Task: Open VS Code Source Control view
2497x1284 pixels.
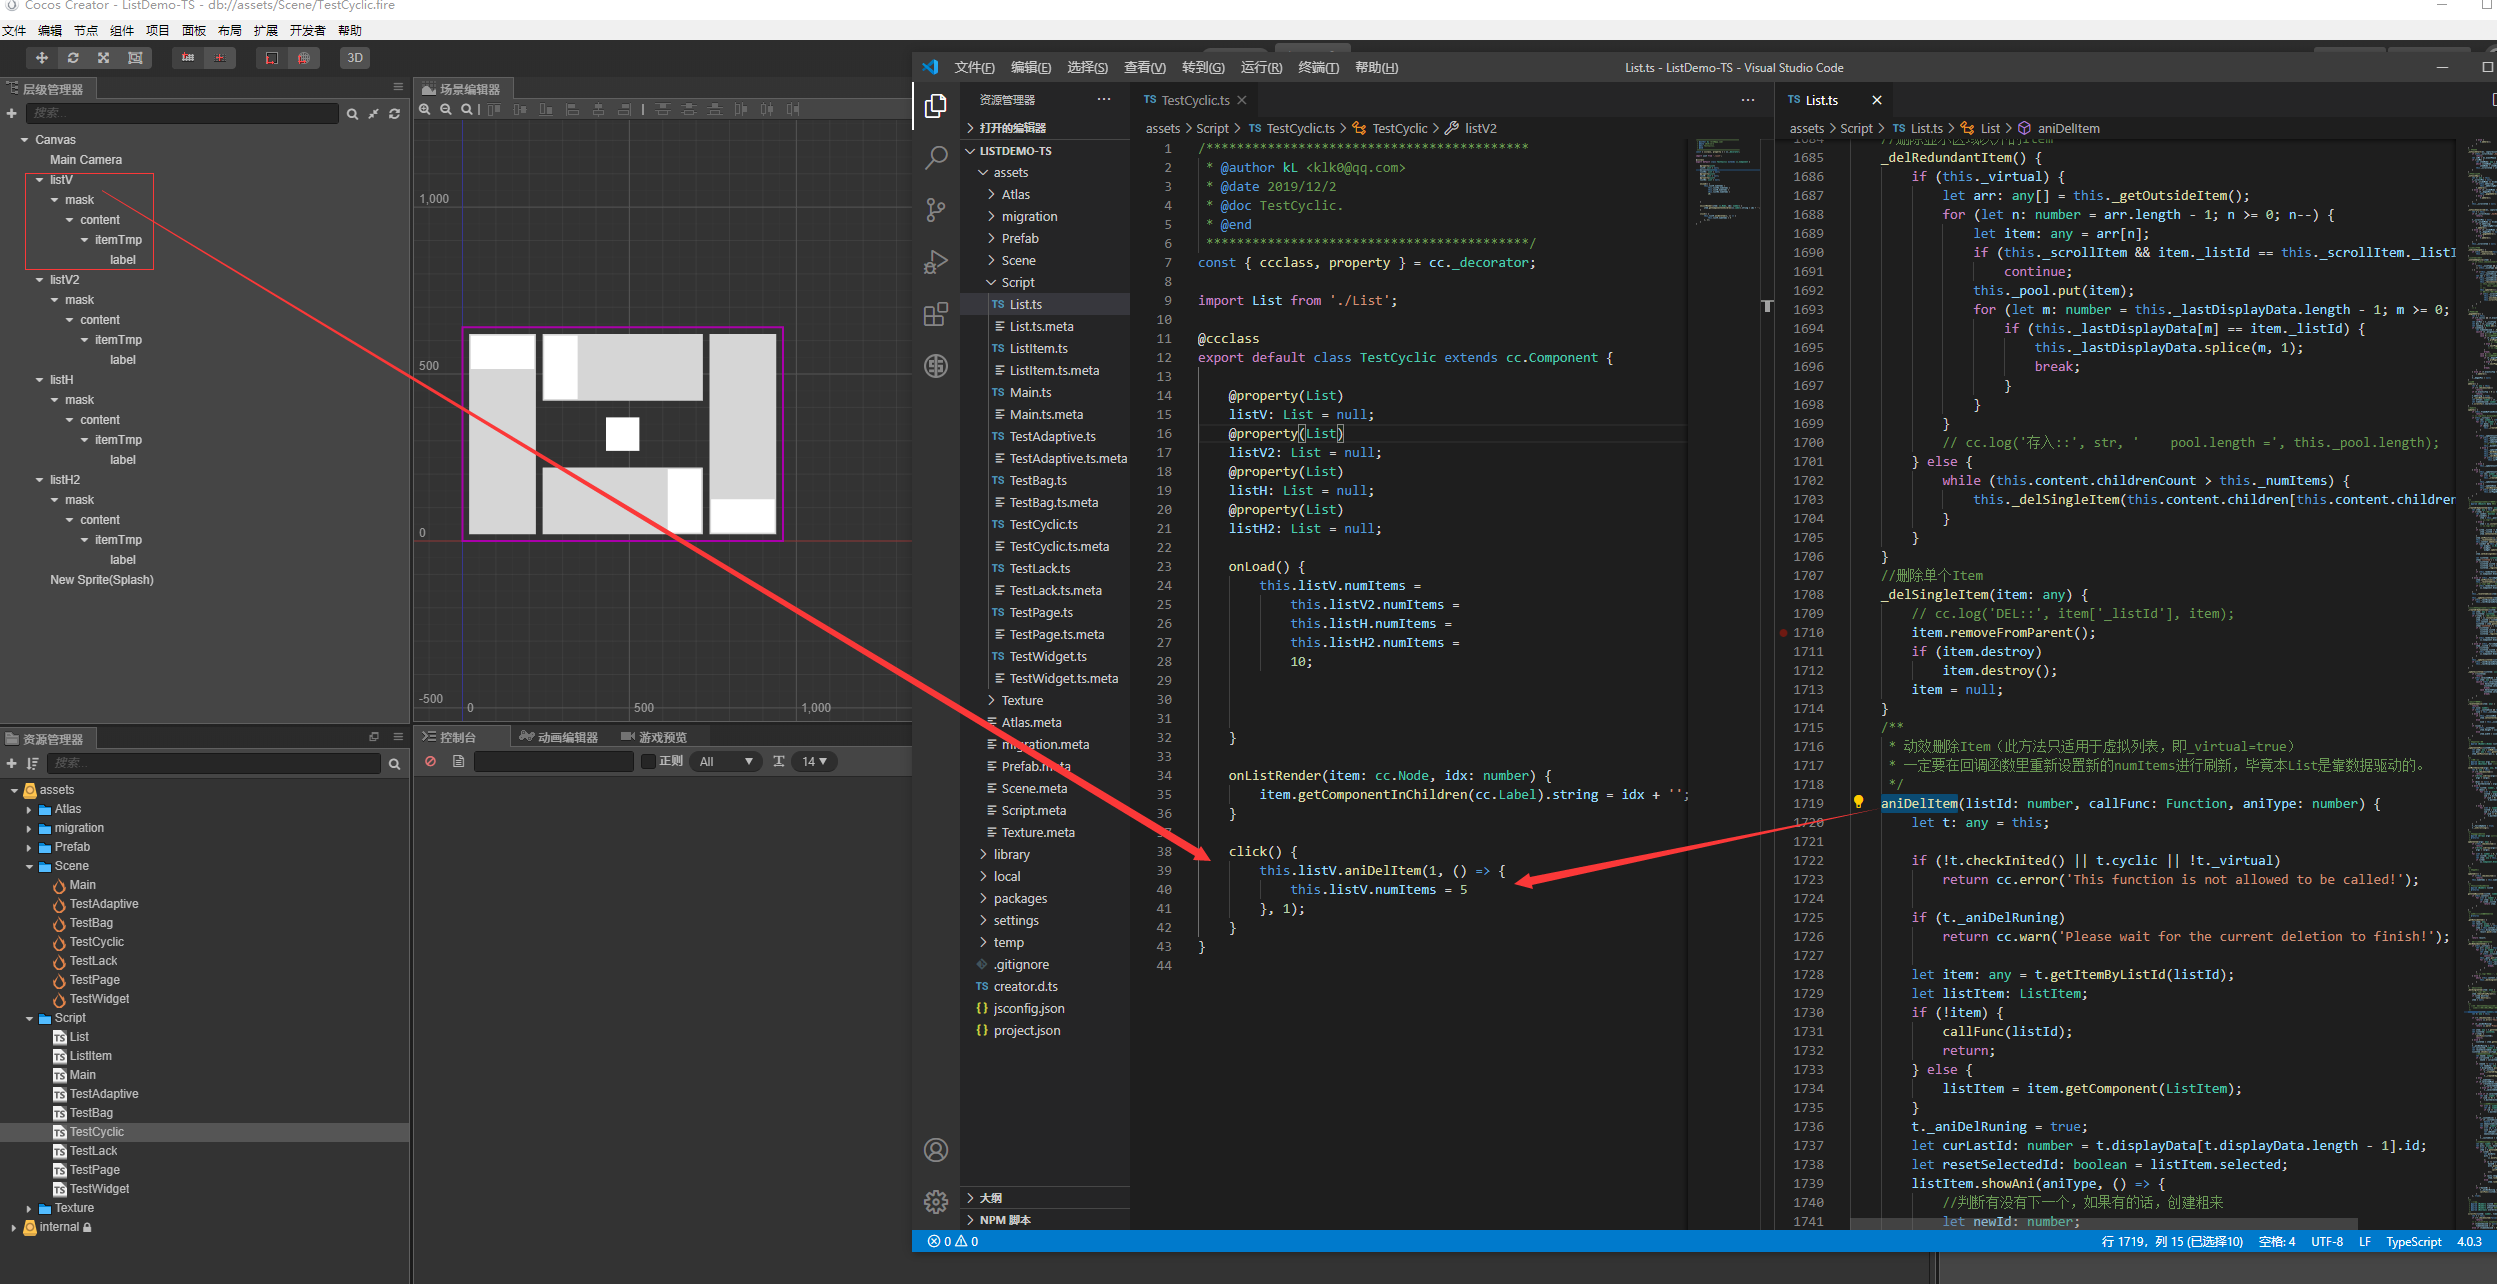Action: 936,210
